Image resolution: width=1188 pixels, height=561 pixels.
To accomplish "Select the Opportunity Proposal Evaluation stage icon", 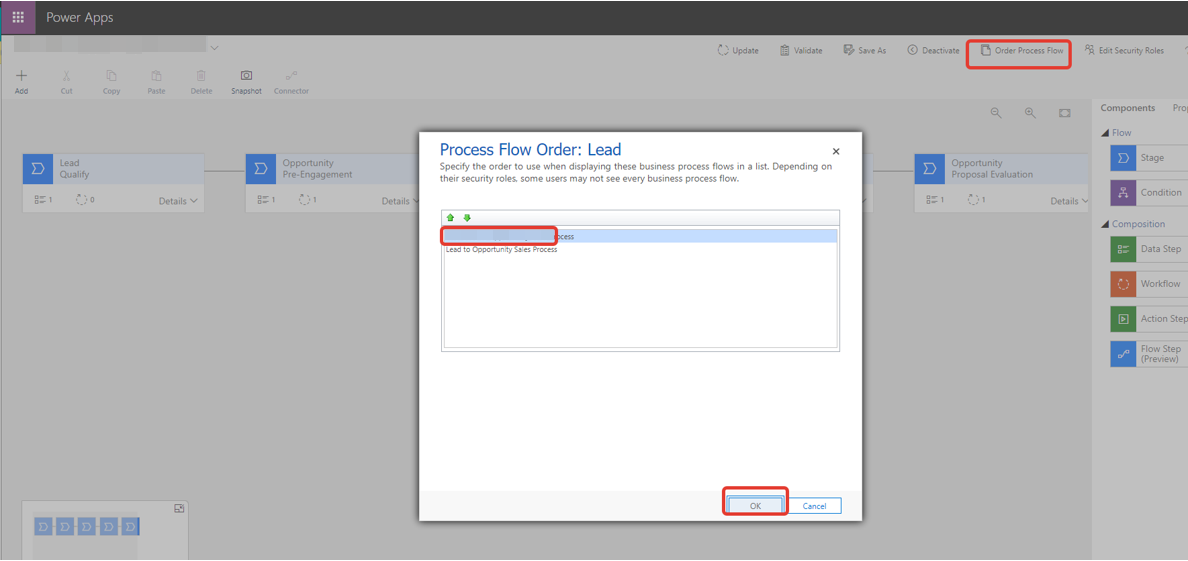I will click(930, 168).
